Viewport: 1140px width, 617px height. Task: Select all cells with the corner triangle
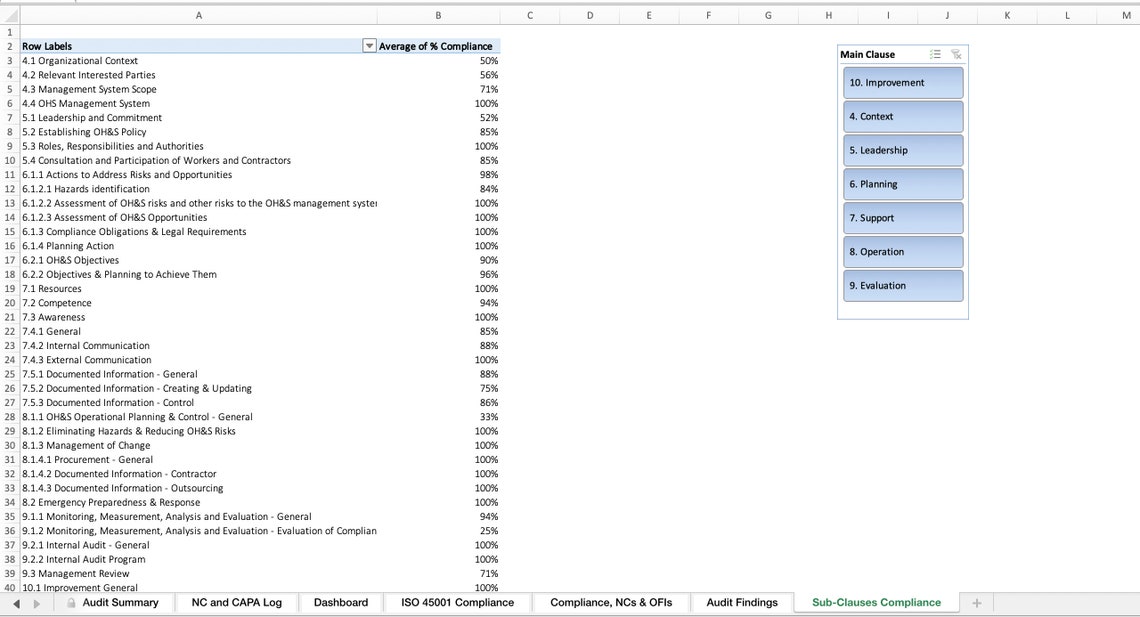(8, 16)
